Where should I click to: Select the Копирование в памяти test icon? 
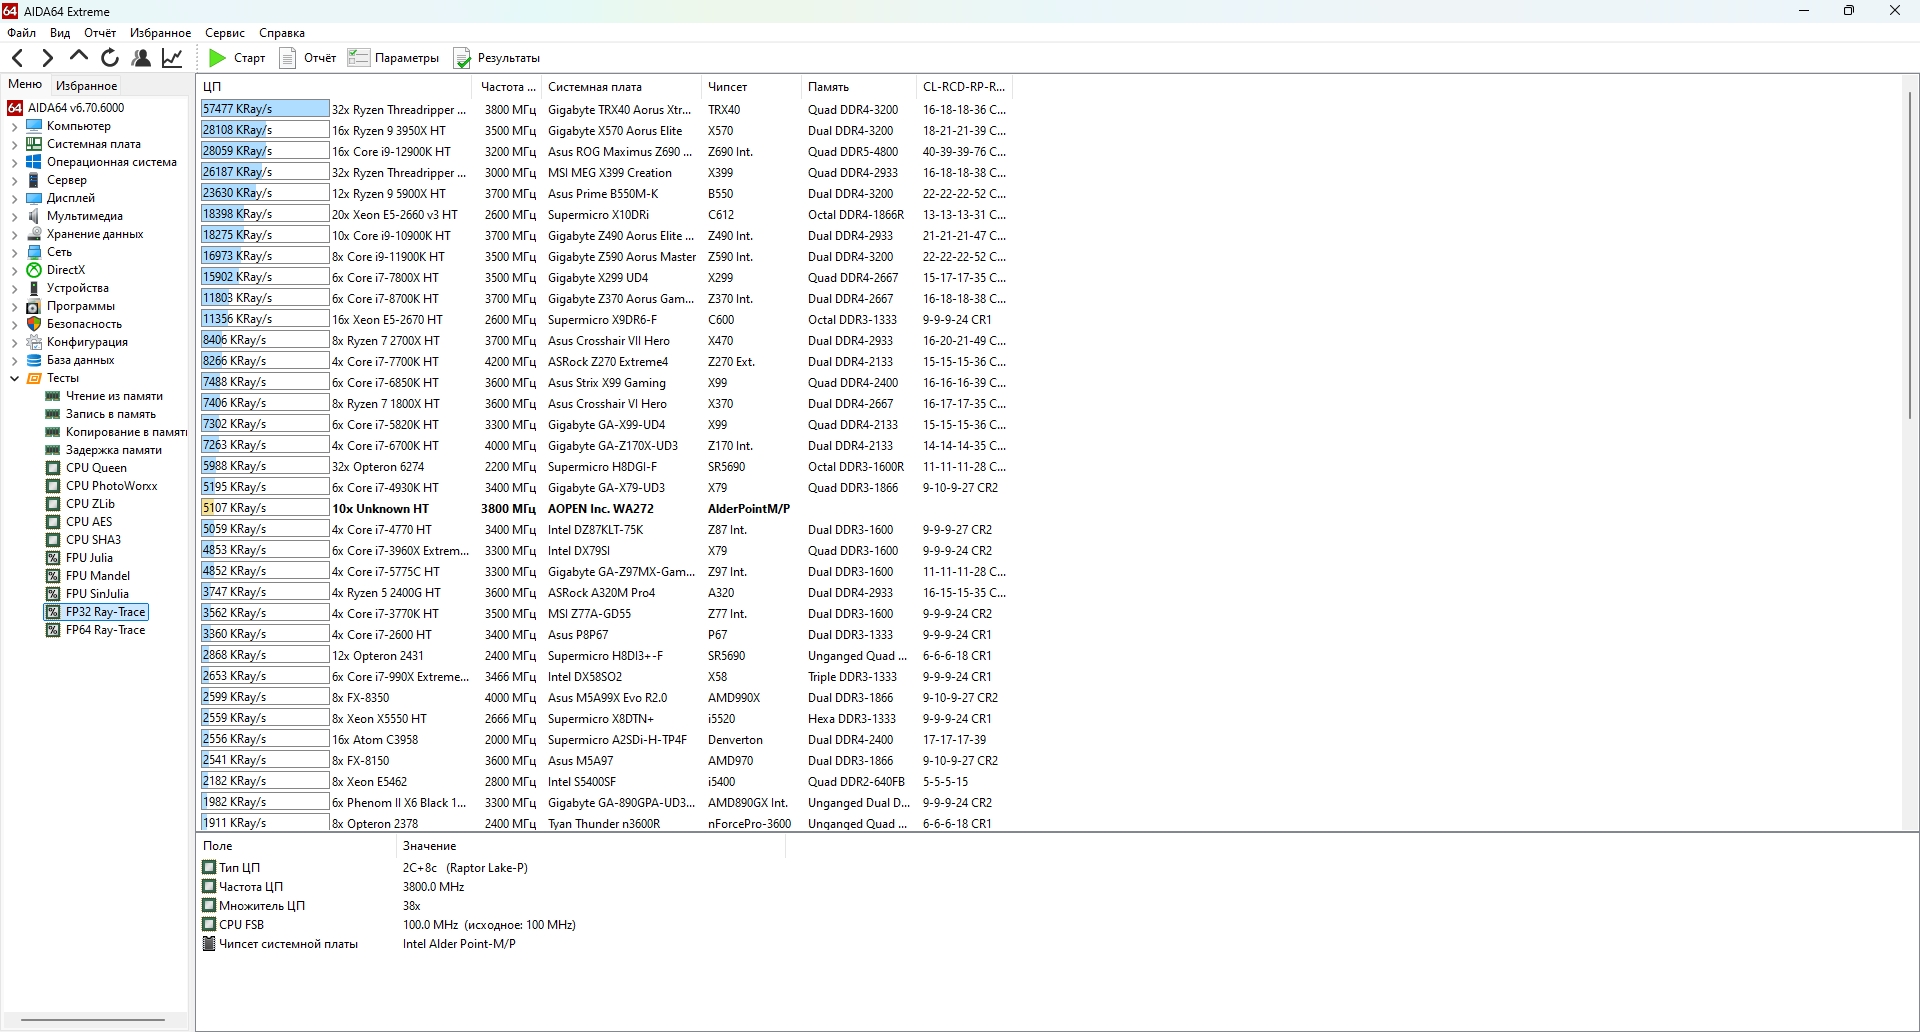[x=53, y=432]
